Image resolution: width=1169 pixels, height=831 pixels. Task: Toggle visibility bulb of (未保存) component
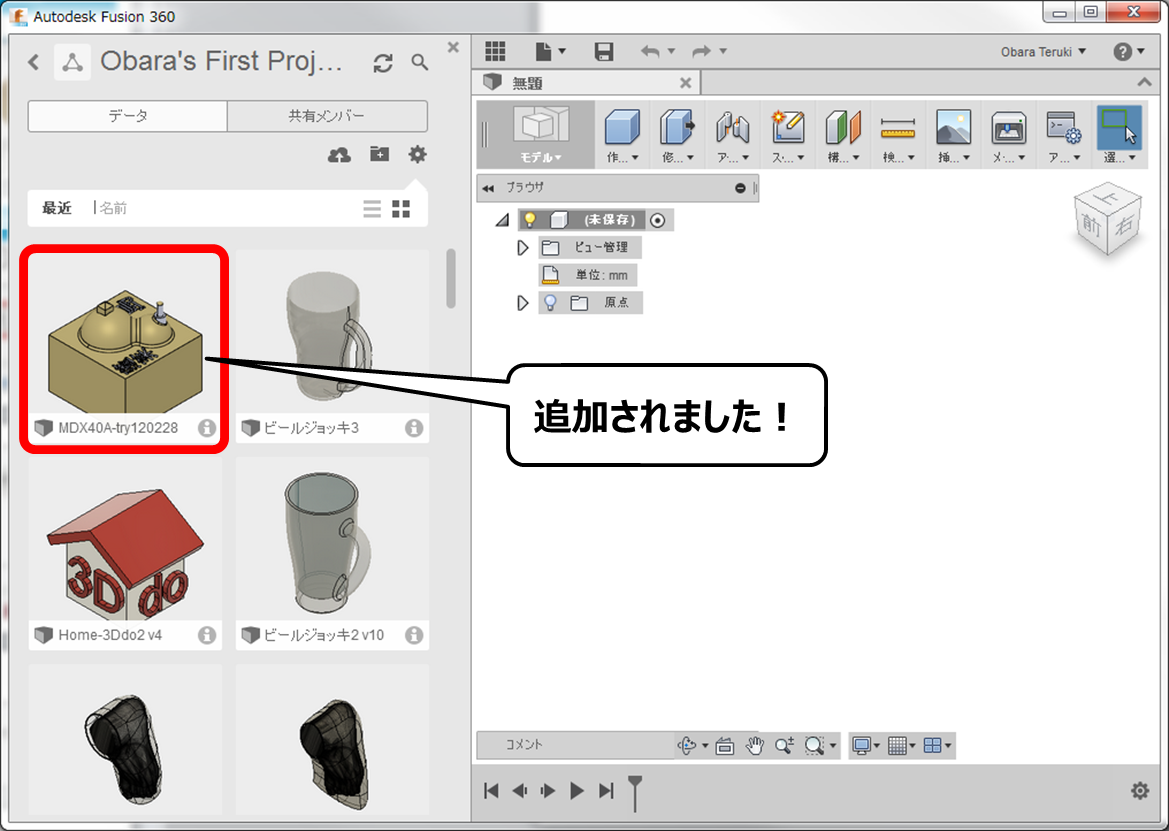coord(530,220)
